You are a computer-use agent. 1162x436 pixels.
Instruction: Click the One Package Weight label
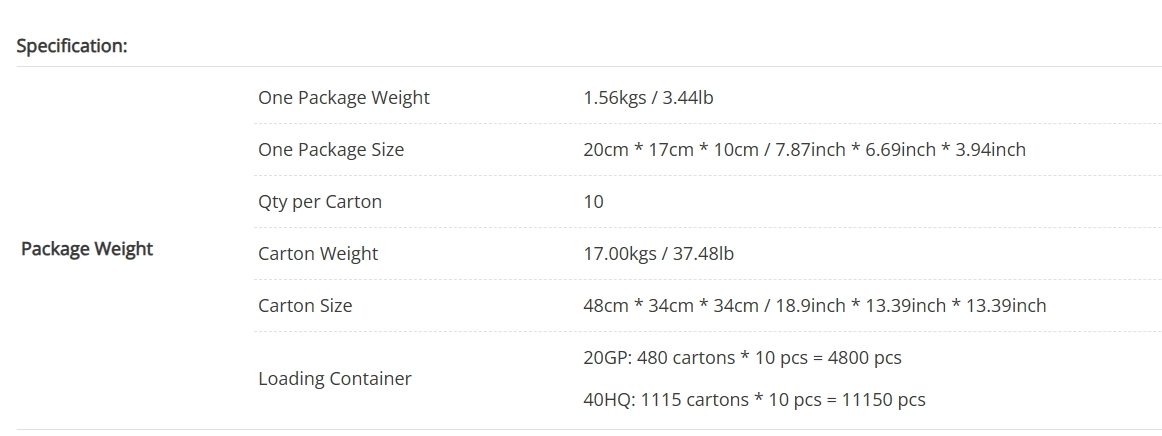tap(344, 98)
